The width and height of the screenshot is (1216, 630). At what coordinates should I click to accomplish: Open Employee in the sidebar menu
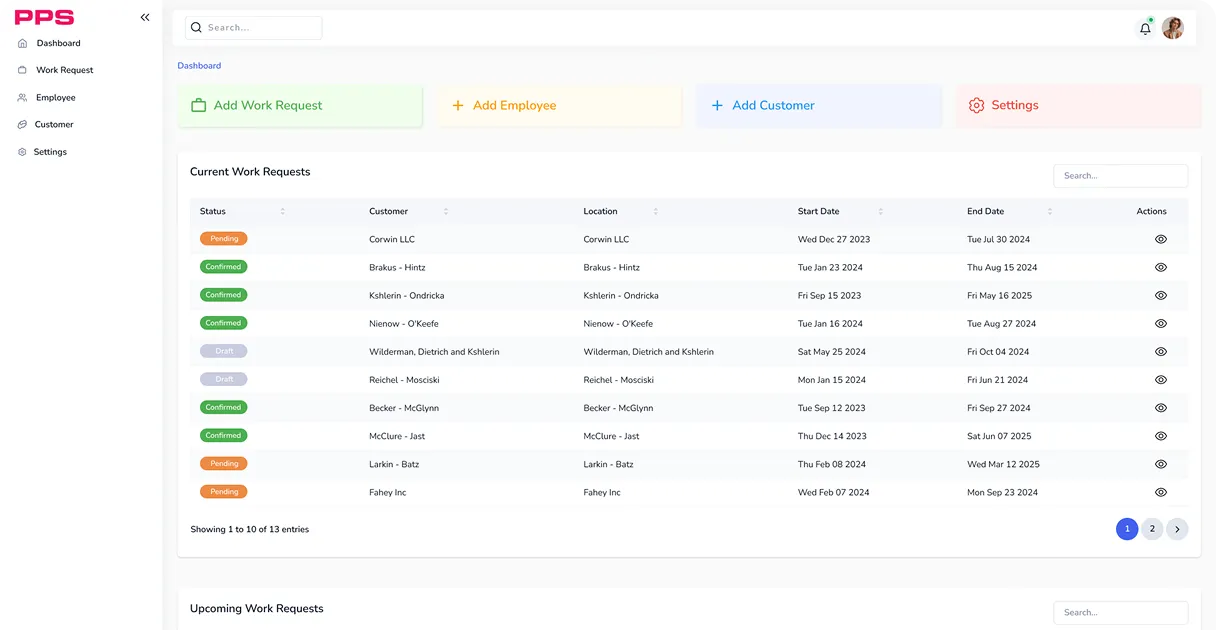click(56, 98)
